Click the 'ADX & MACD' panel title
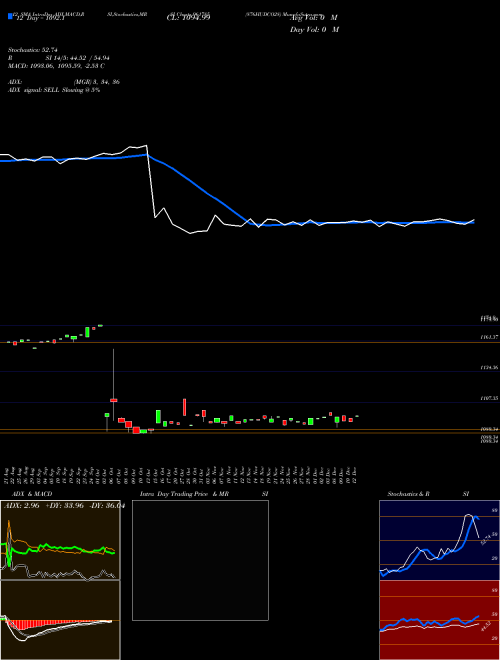Image resolution: width=500 pixels, height=660 pixels. tap(32, 494)
